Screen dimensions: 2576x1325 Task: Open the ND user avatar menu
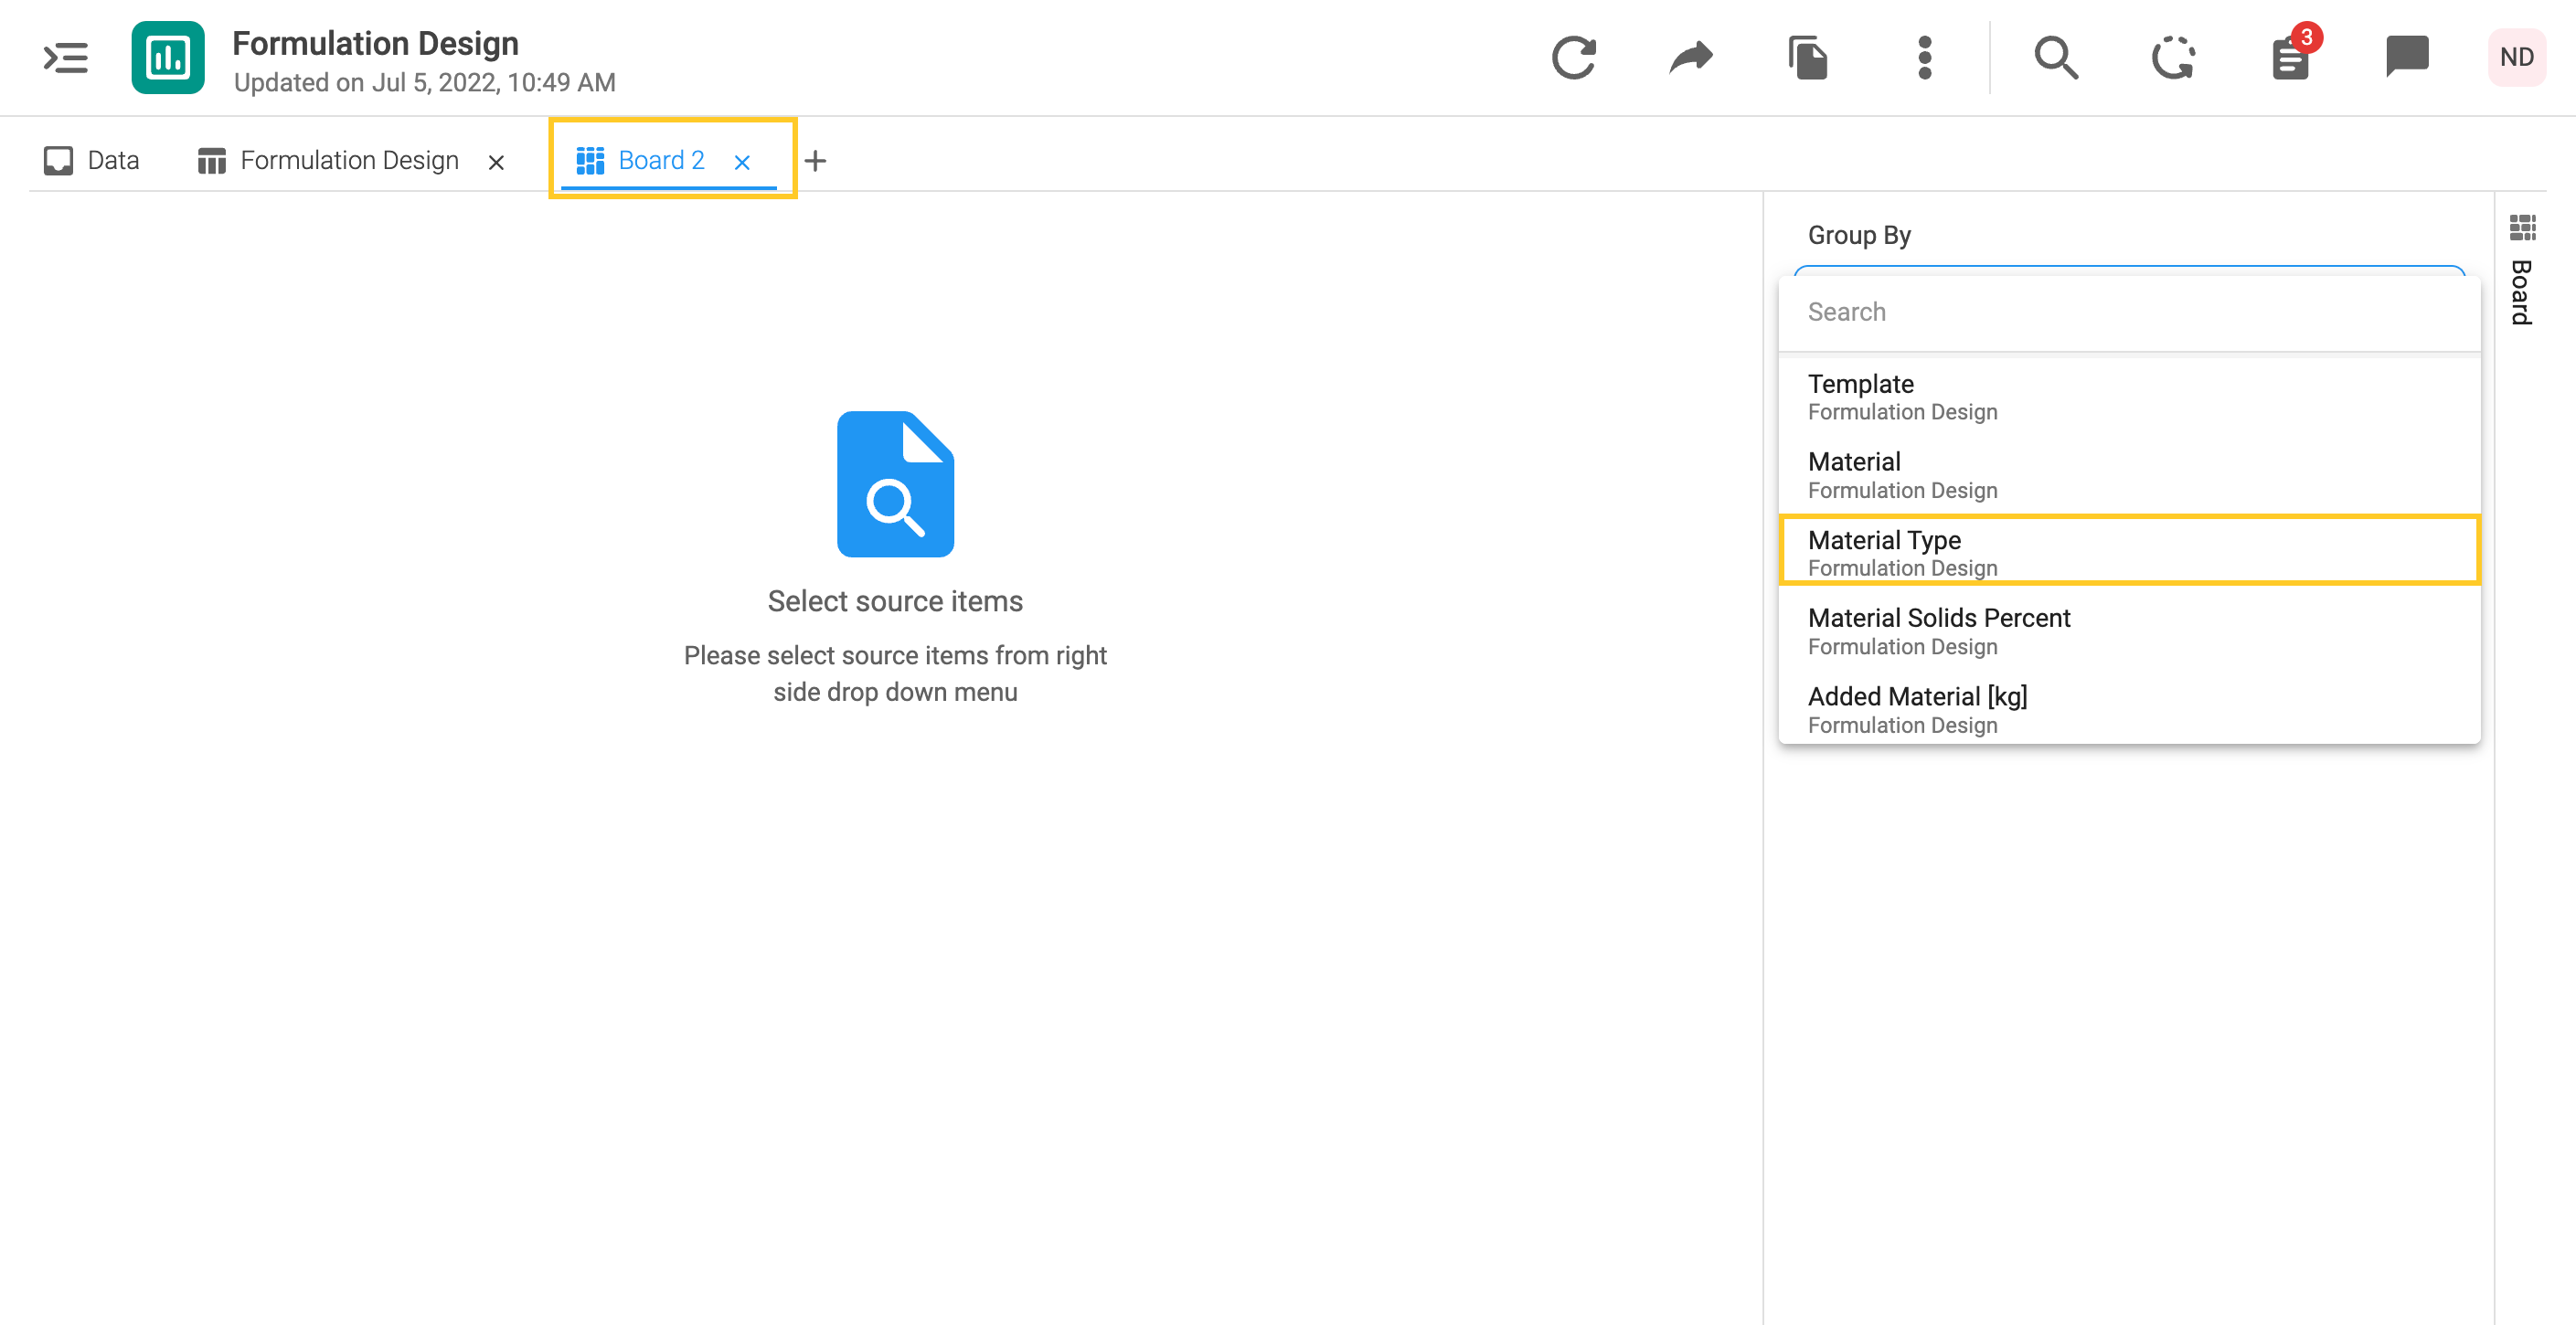coord(2517,57)
